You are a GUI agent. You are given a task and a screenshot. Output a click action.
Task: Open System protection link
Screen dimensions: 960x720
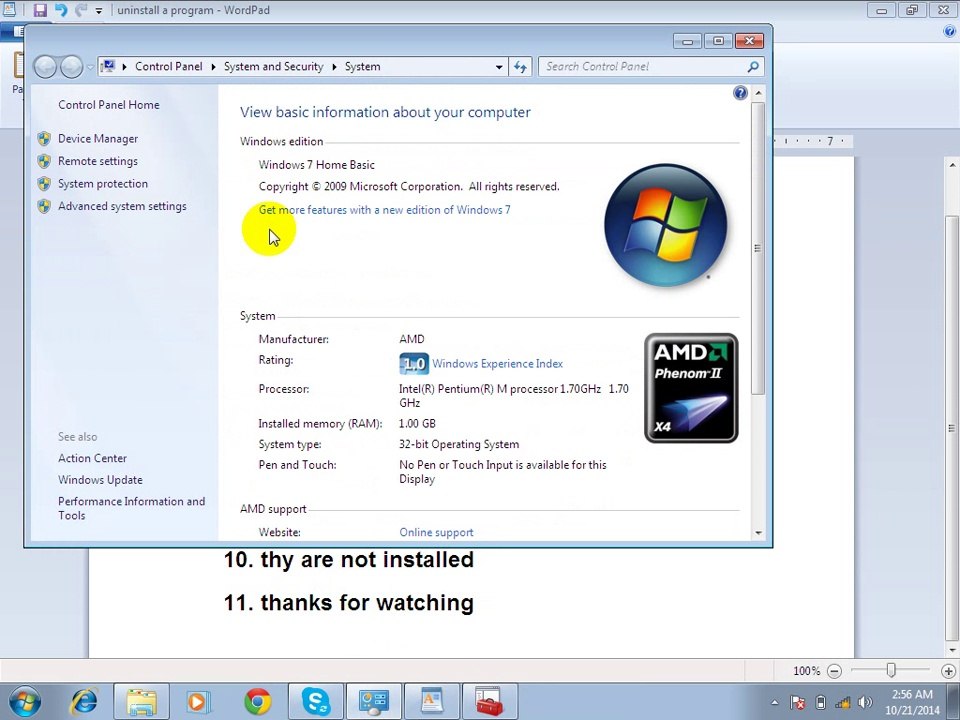[x=103, y=184]
